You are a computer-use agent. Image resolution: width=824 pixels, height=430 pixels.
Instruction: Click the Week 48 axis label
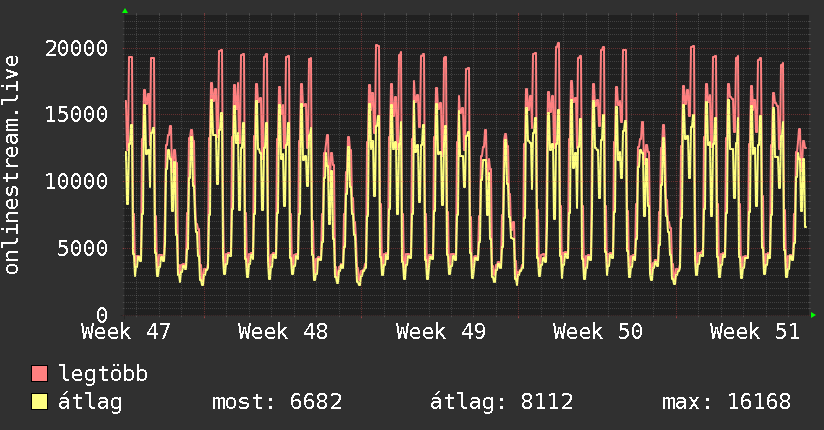pyautogui.click(x=283, y=331)
